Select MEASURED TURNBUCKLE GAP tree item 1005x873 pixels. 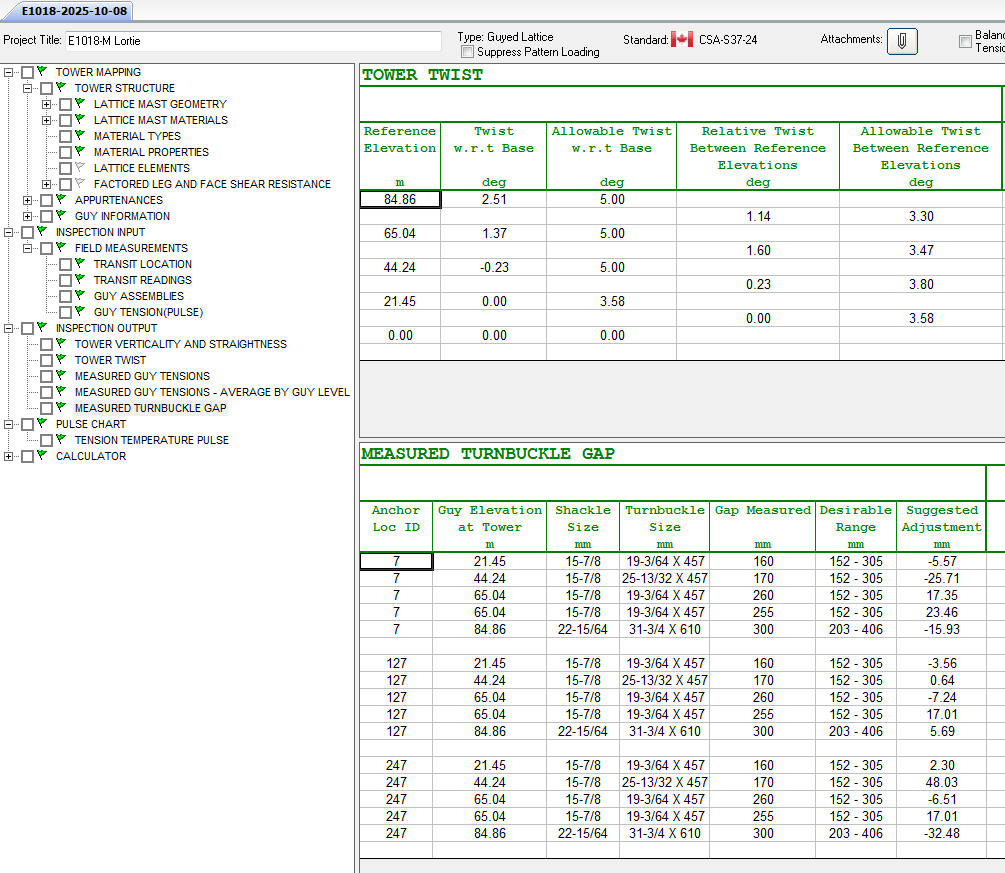(x=151, y=408)
